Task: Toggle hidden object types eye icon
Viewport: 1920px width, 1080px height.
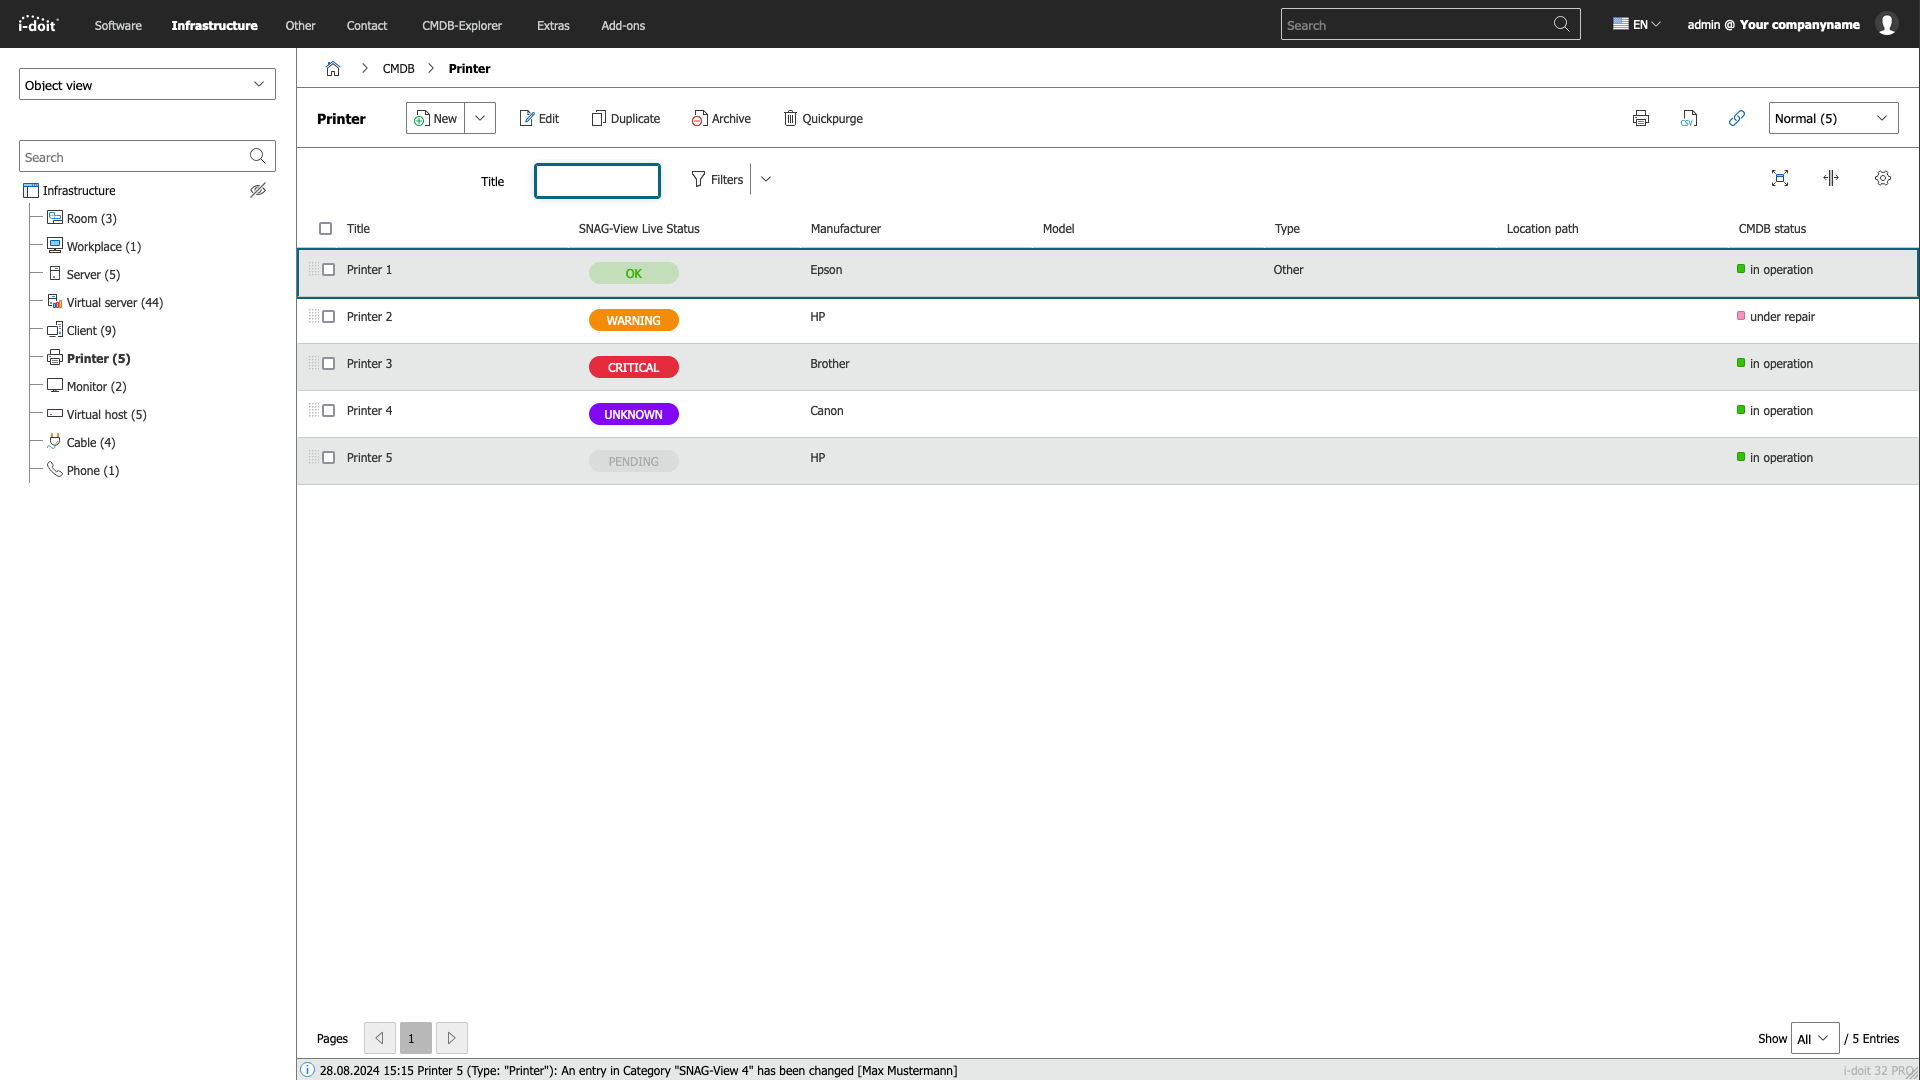Action: 258,190
